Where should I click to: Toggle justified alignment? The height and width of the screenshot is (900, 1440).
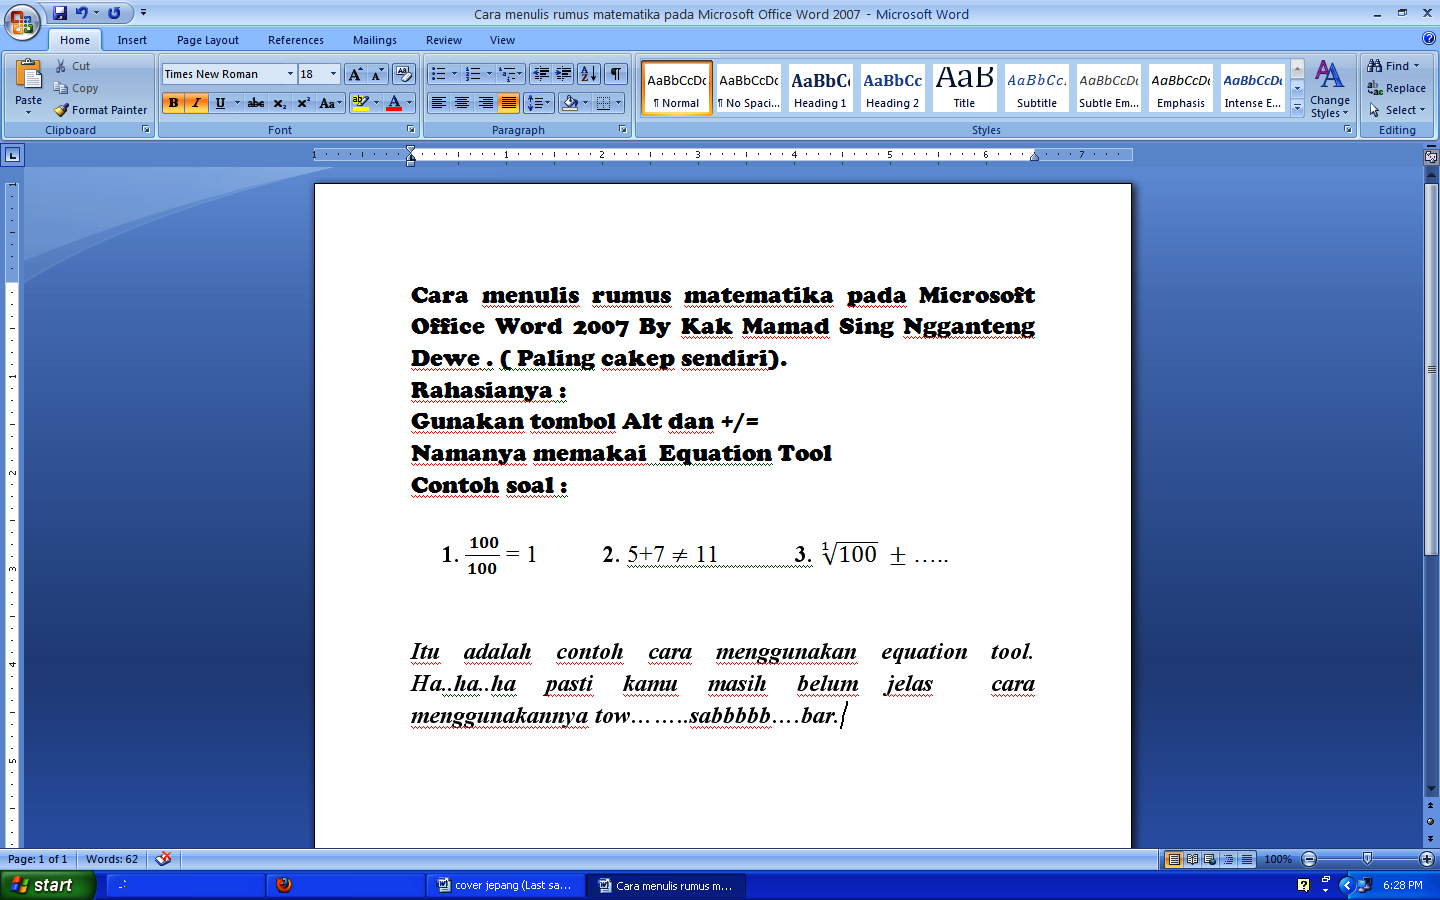509,103
